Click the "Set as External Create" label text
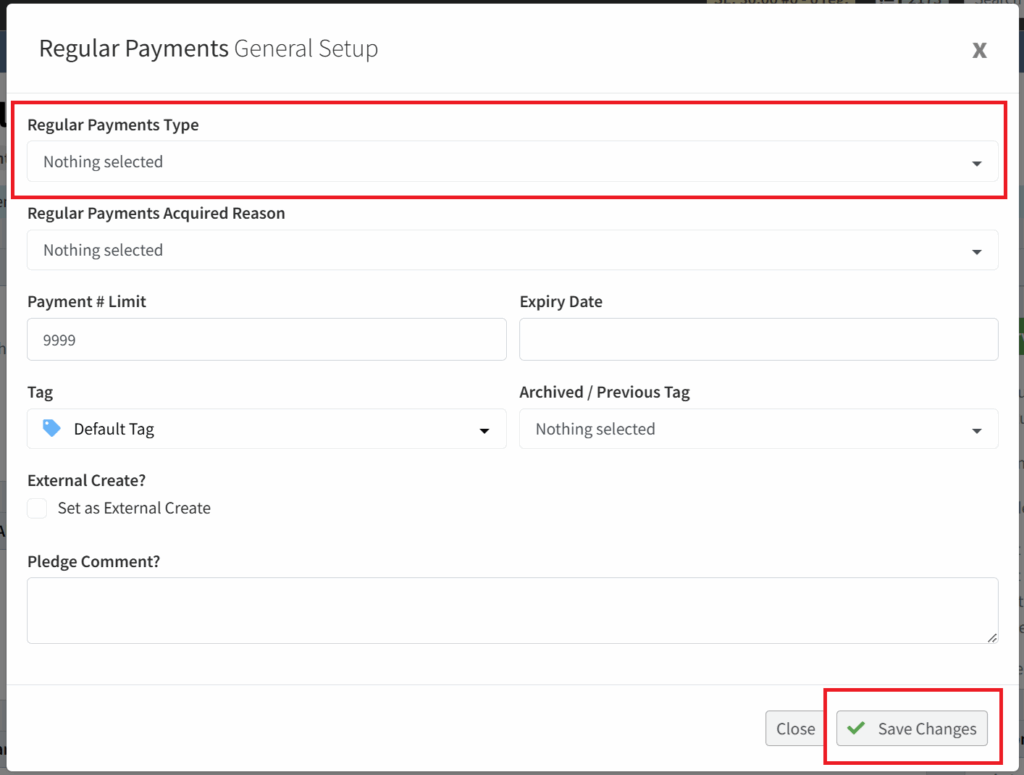Viewport: 1024px width, 775px height. (x=134, y=508)
